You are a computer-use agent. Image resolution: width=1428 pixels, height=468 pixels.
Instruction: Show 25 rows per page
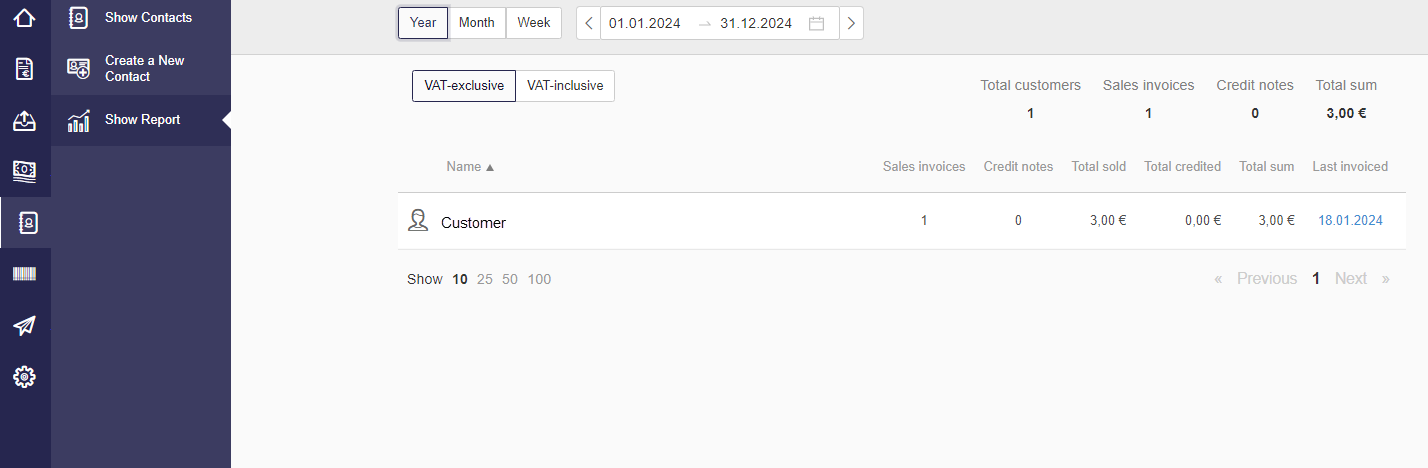click(485, 279)
